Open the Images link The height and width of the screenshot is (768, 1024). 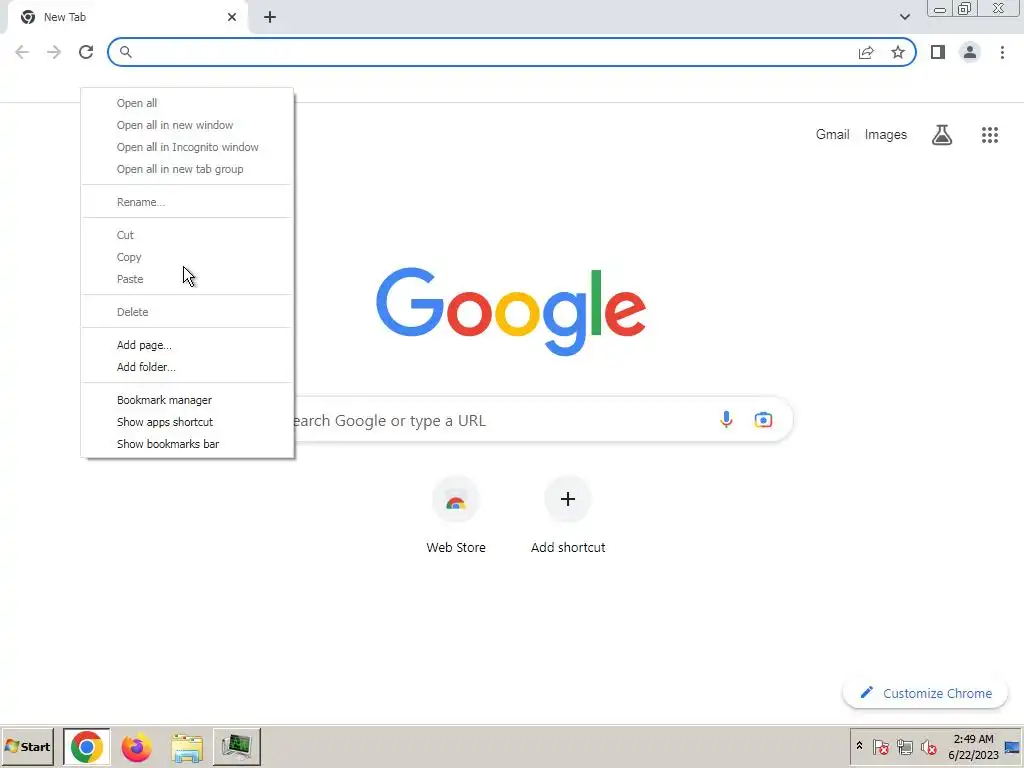pyautogui.click(x=886, y=135)
